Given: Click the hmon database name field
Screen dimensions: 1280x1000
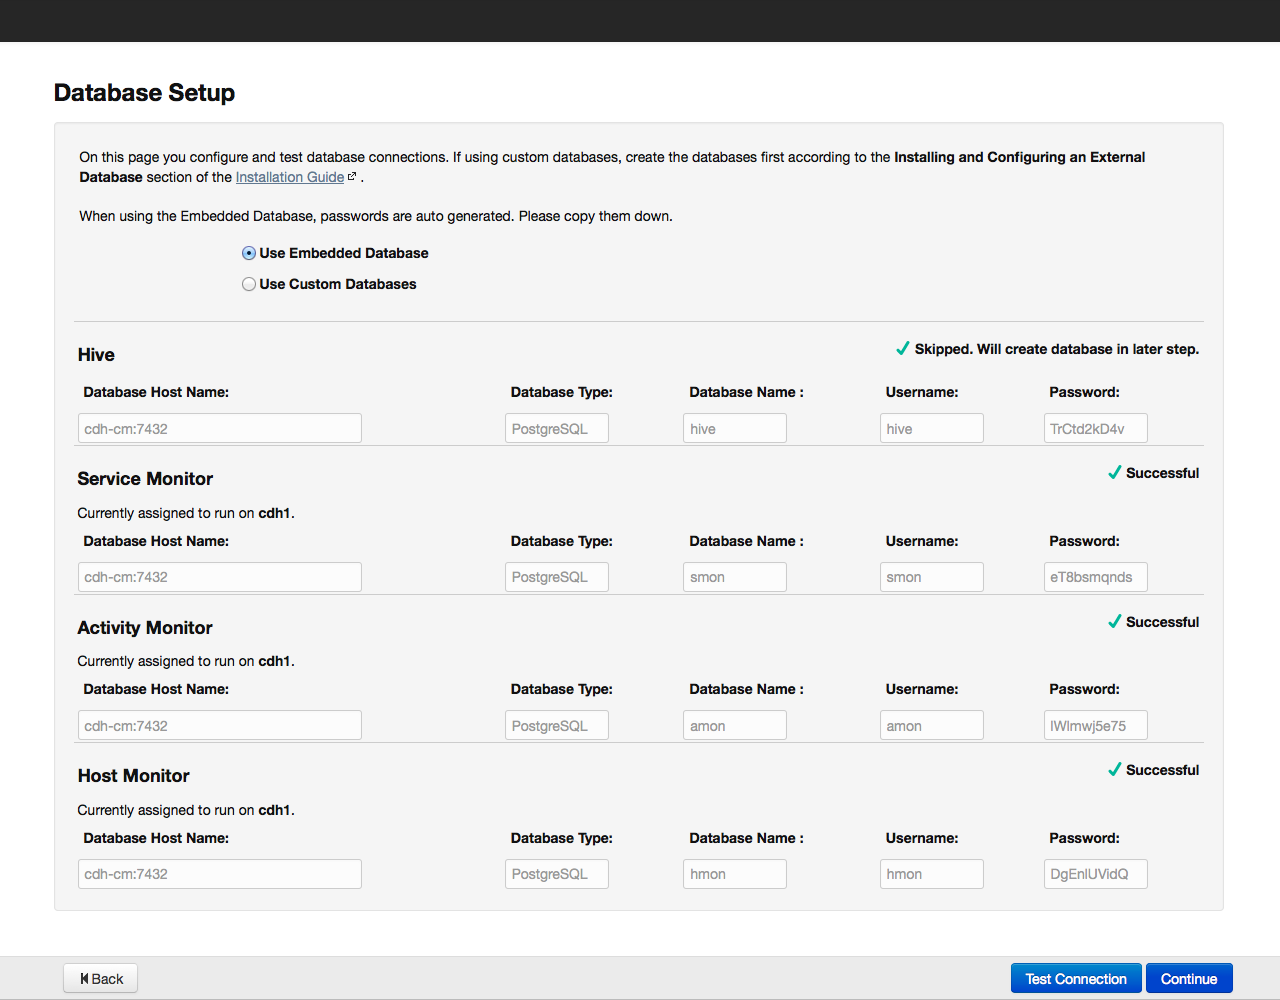Looking at the screenshot, I should pos(735,874).
